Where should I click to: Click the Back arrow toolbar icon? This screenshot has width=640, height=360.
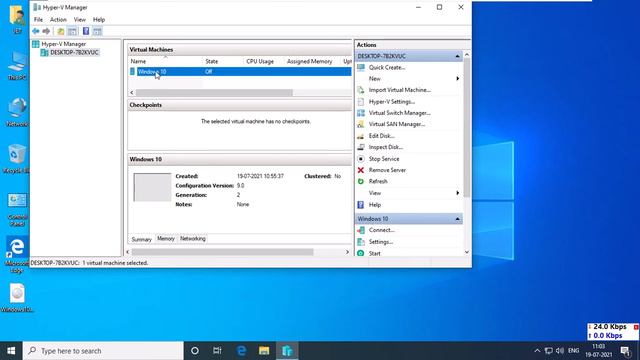[36, 31]
